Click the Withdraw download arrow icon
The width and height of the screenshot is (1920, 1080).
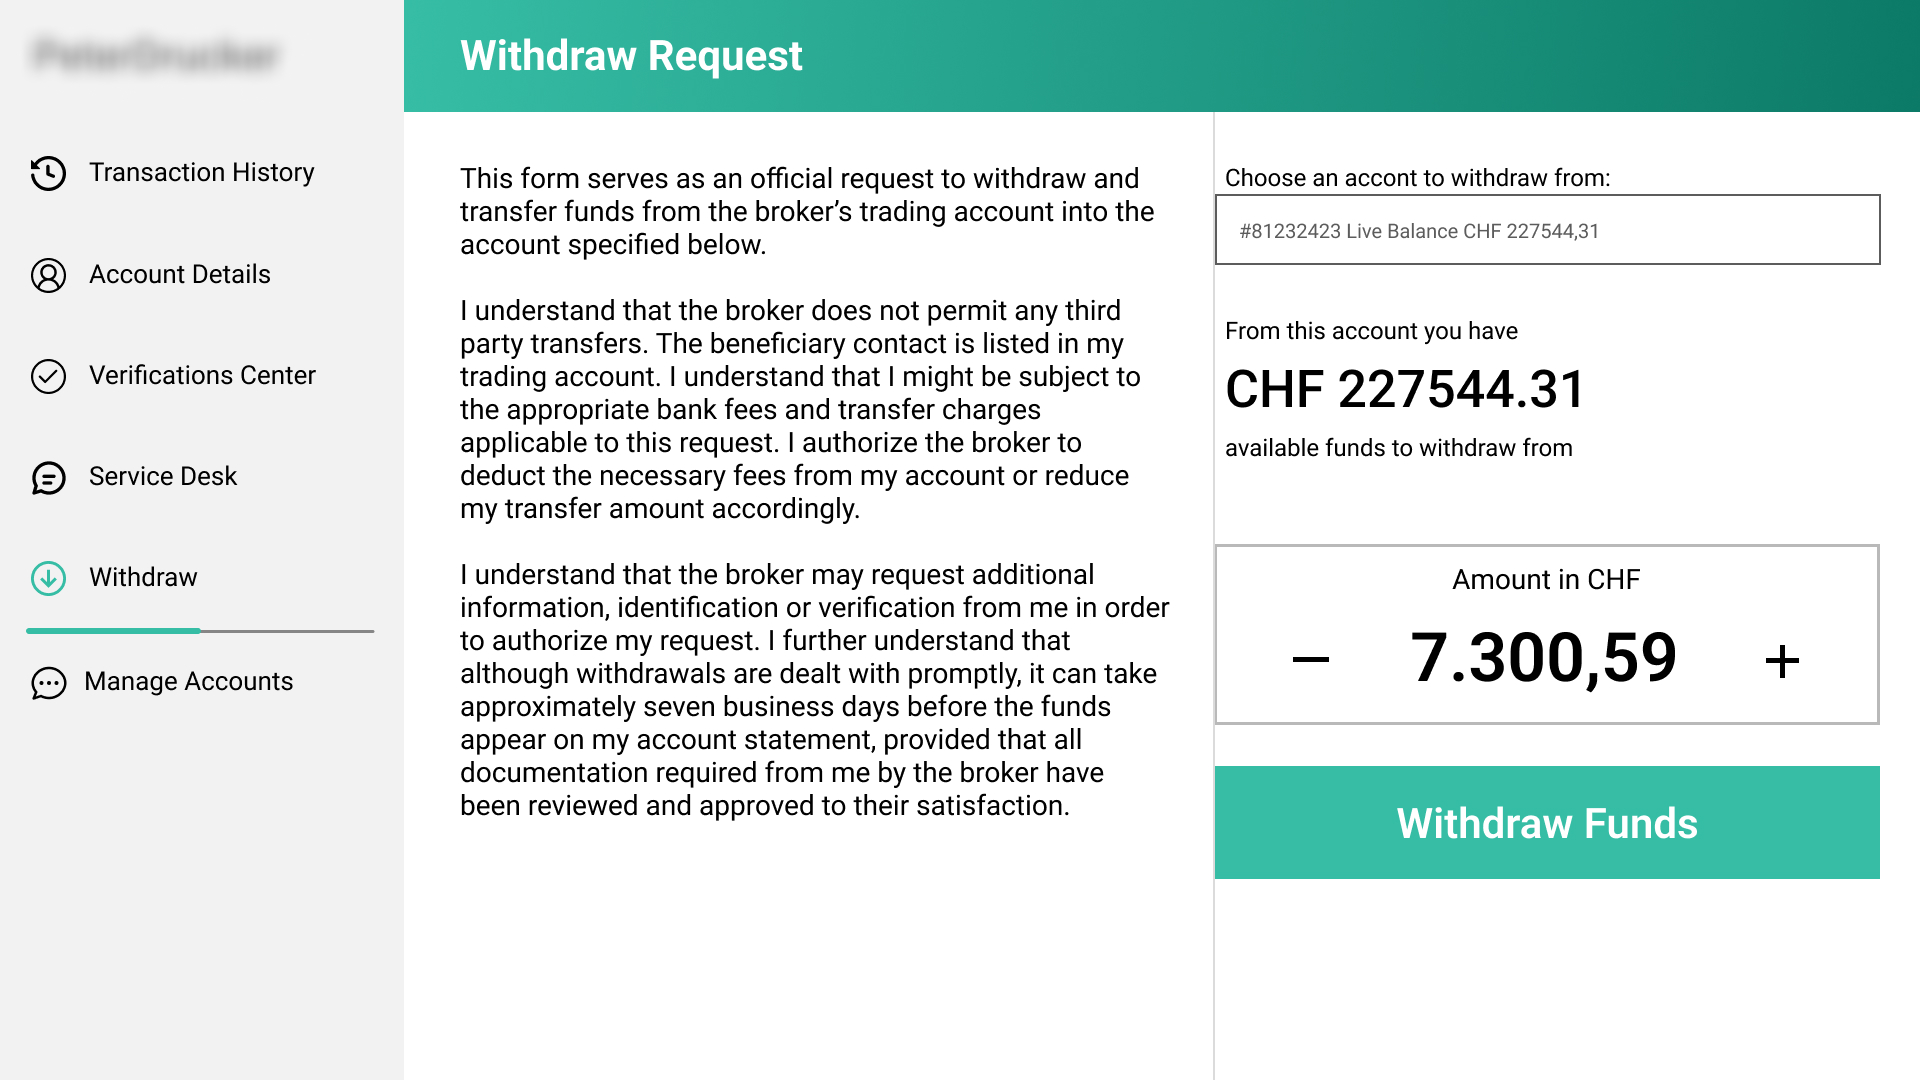point(48,578)
